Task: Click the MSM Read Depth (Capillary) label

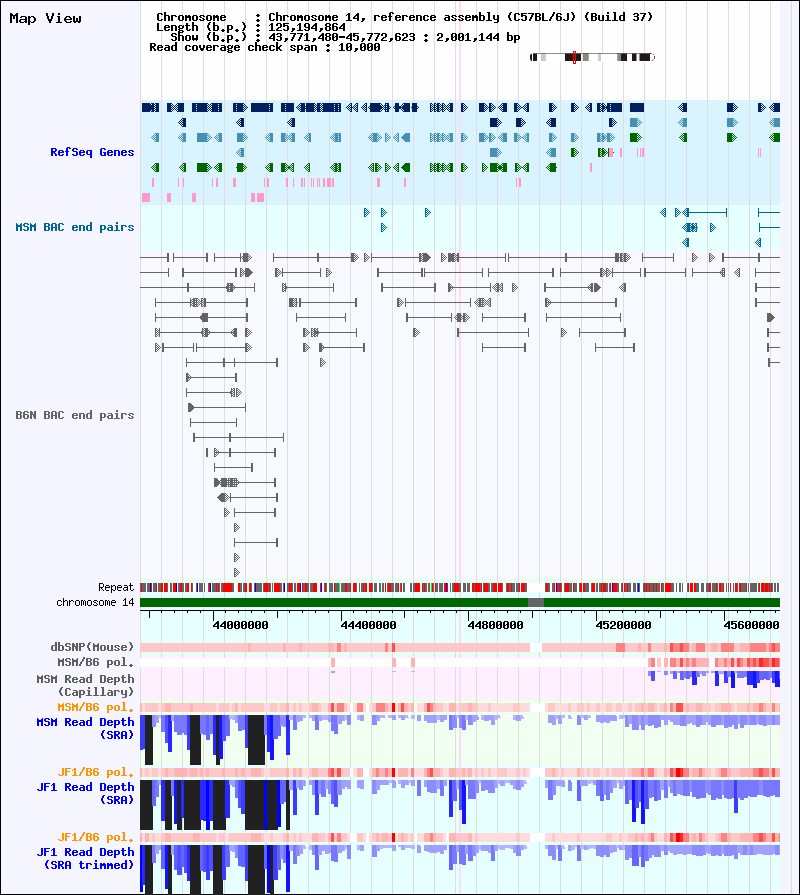Action: click(x=85, y=685)
